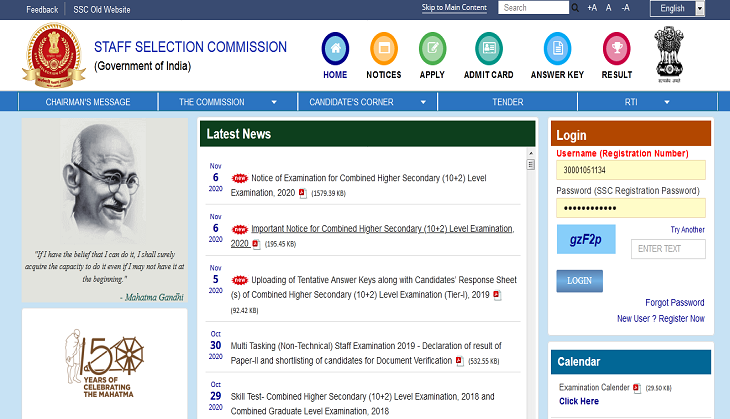Image resolution: width=730 pixels, height=419 pixels.
Task: Click the Password input field
Action: click(x=631, y=208)
